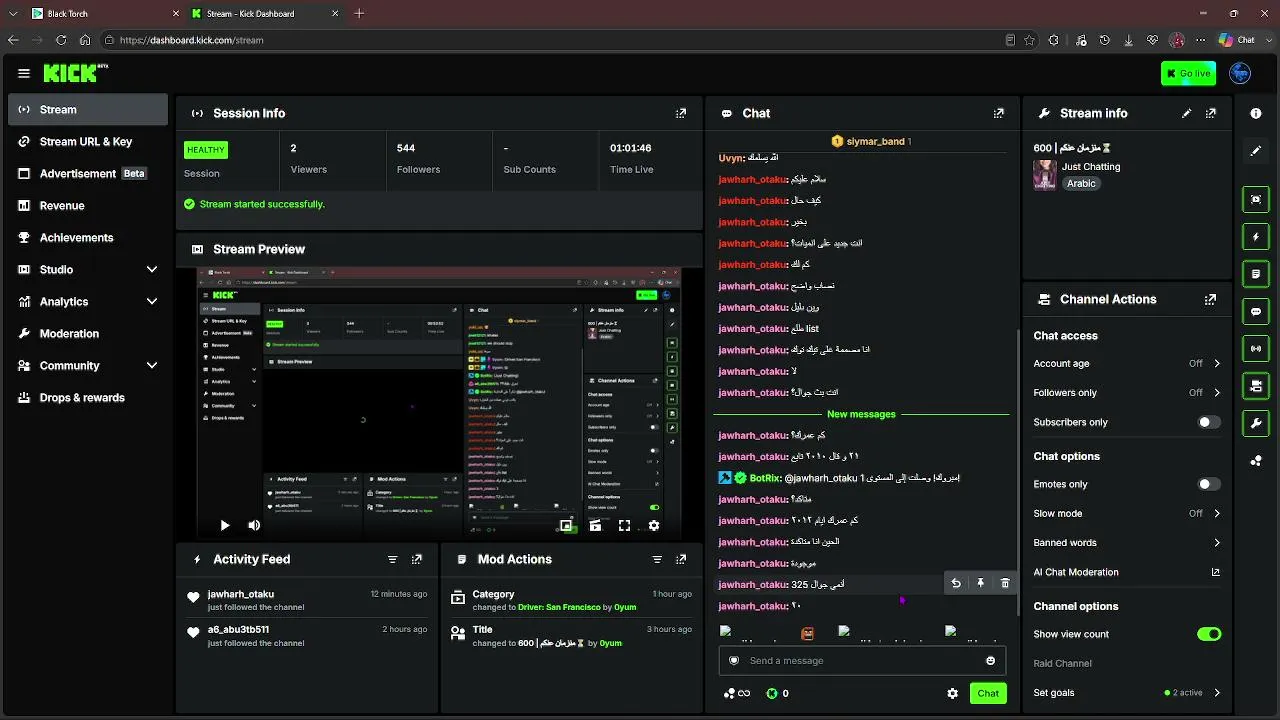
Task: Go to Moderation in the sidebar
Action: [88, 334]
